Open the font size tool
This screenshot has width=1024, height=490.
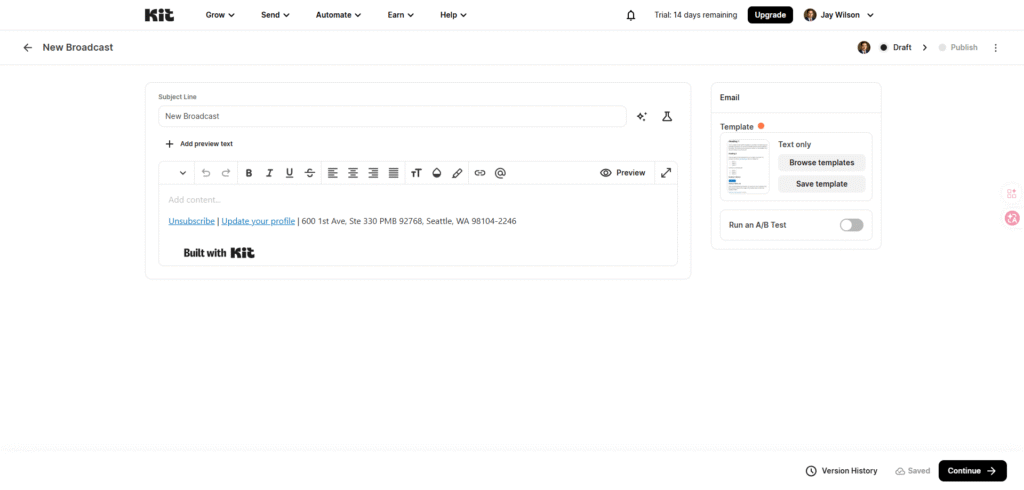click(417, 173)
